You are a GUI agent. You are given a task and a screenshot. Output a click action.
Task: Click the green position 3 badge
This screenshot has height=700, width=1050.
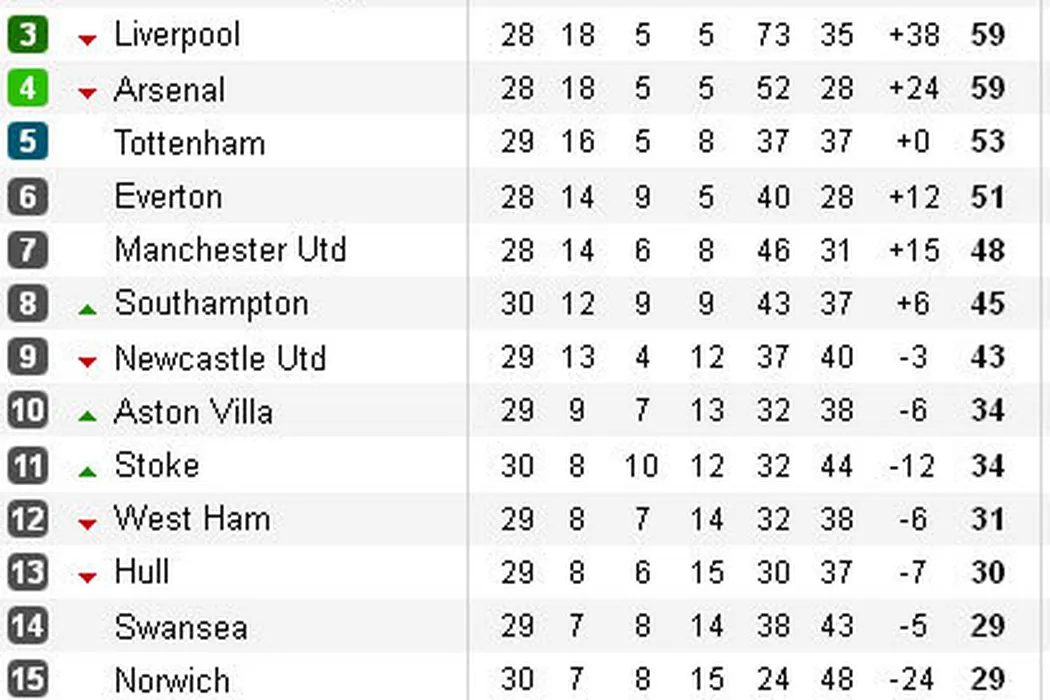[x=27, y=35]
